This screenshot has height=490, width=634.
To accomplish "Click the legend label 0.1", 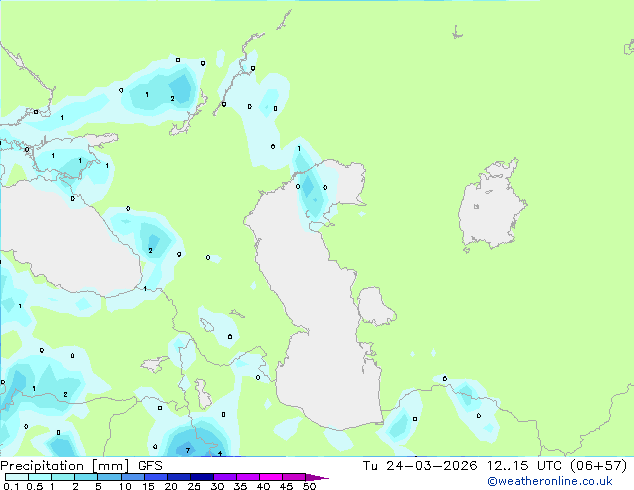I will (x=11, y=486).
